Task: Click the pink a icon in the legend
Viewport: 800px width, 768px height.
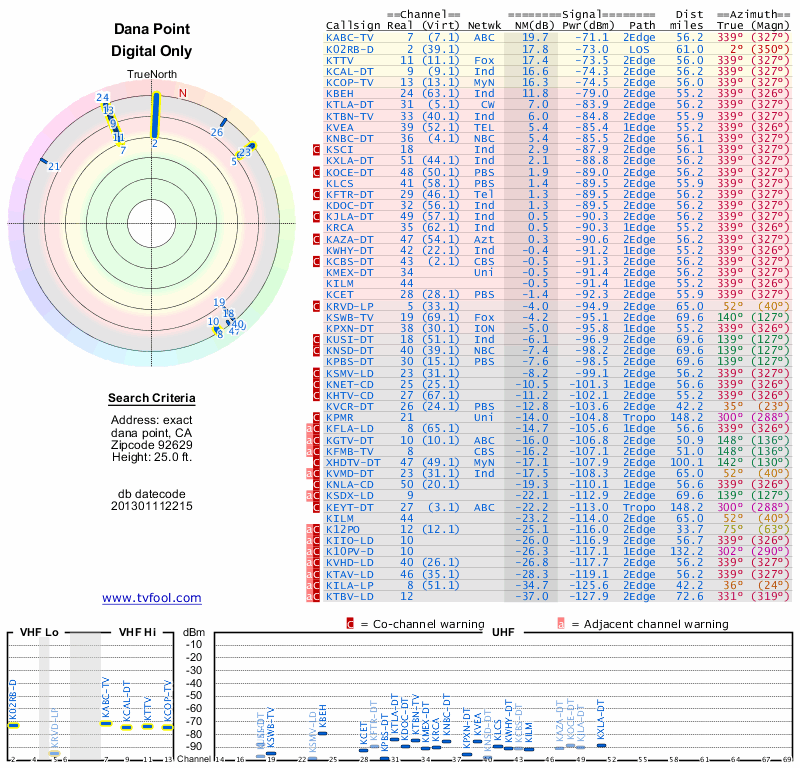Action: coord(561,624)
